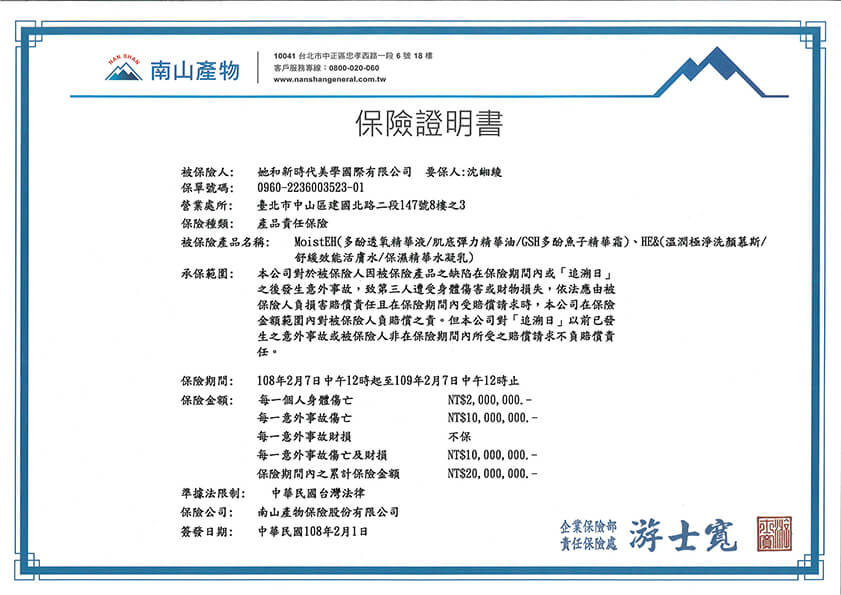The width and height of the screenshot is (841, 595).
Task: Click the 企業保險部 責任保險處 department text
Action: [588, 535]
